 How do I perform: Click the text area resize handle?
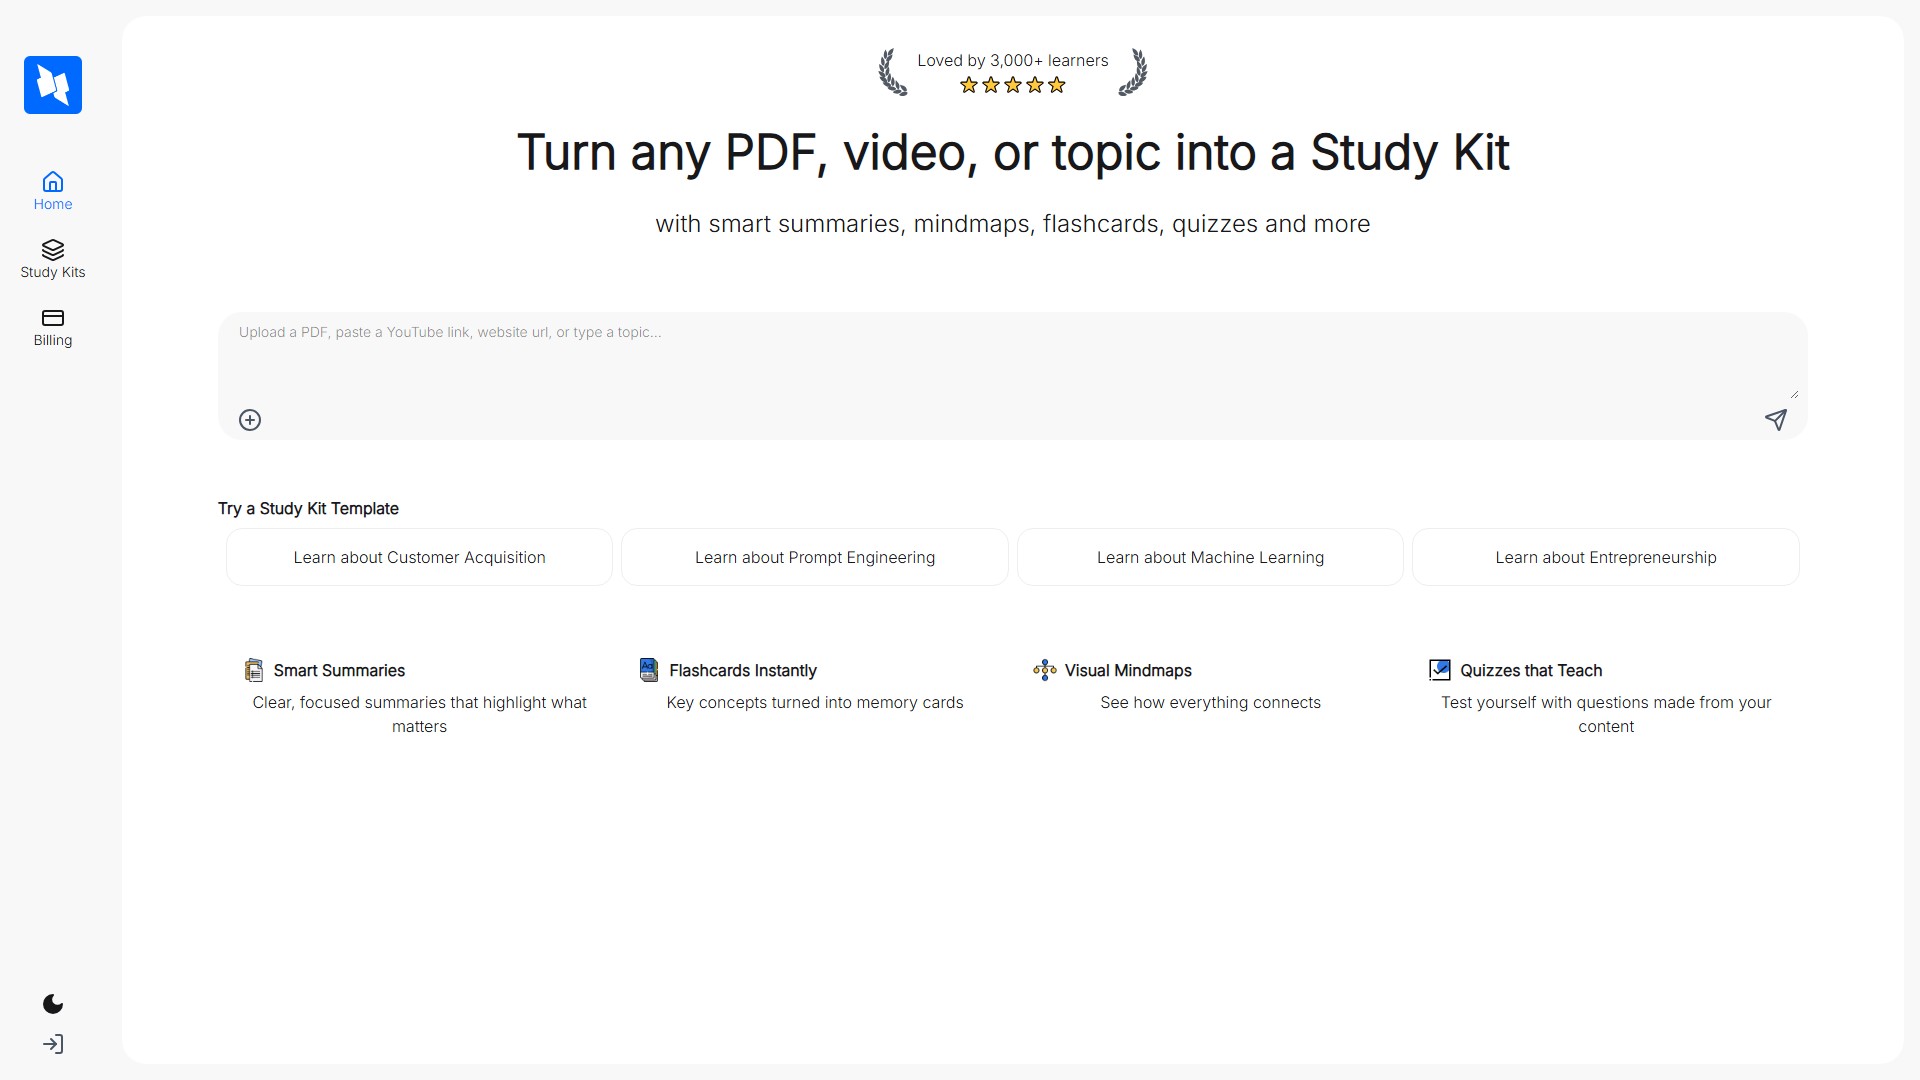[1794, 394]
